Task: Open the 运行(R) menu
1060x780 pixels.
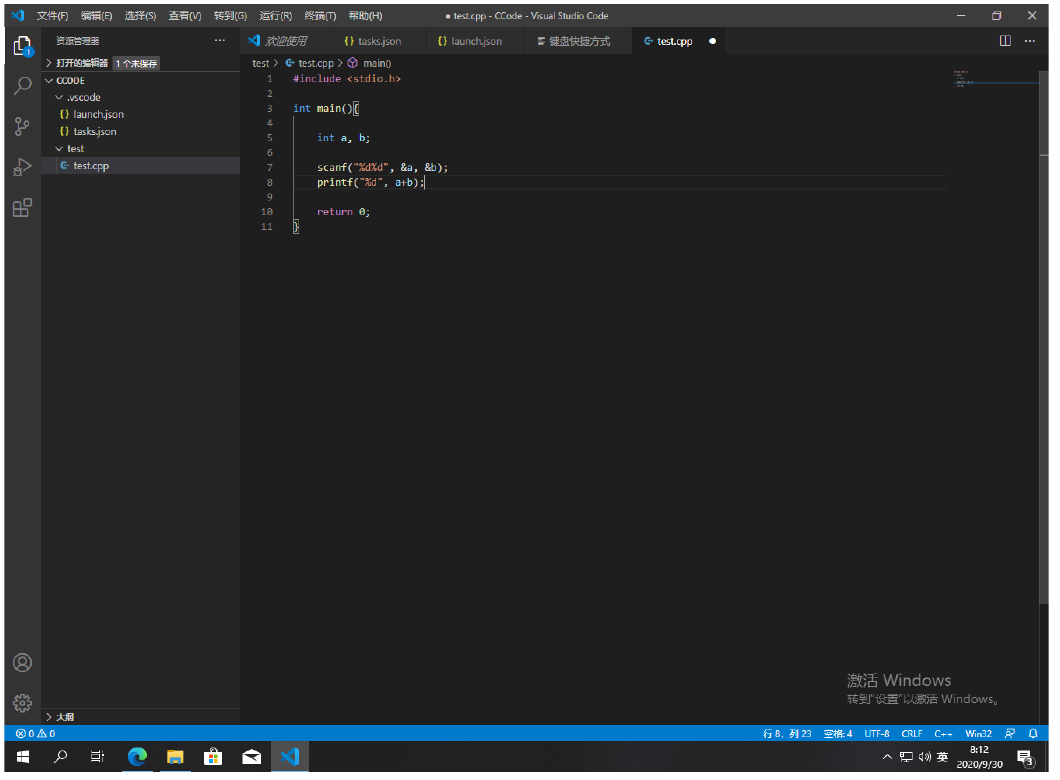Action: 275,16
